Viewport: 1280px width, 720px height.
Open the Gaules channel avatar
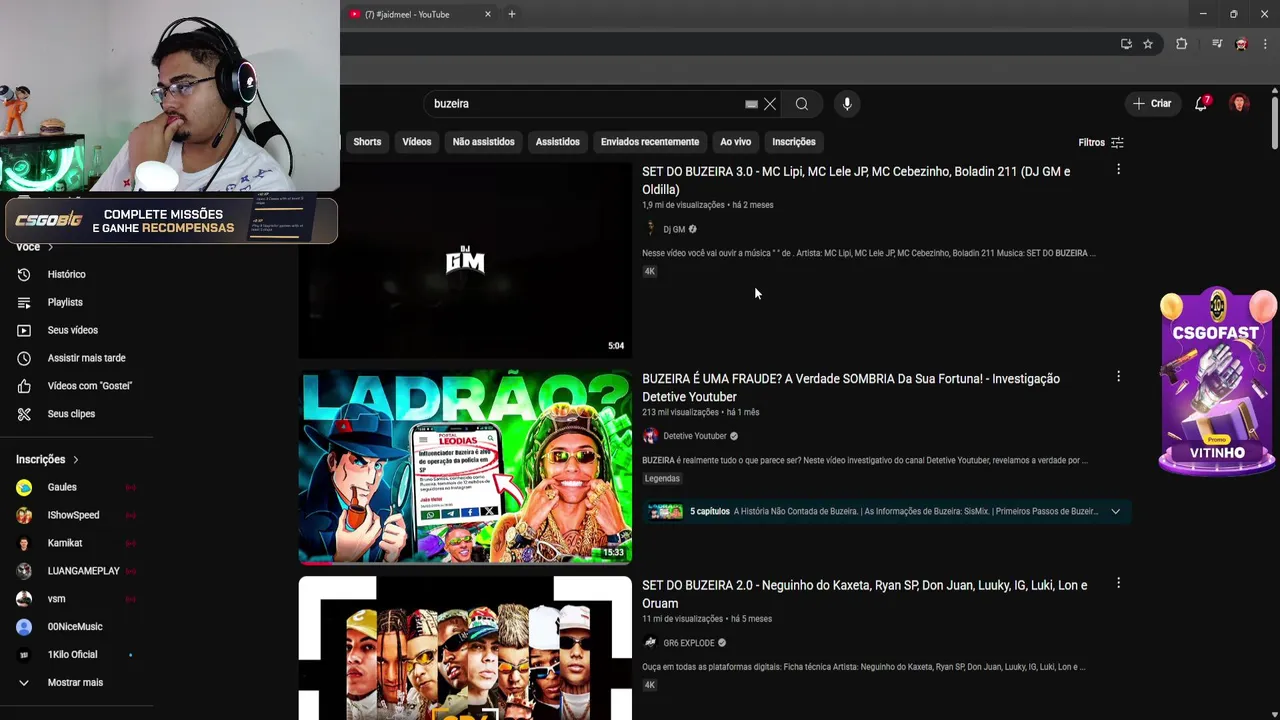click(x=24, y=487)
